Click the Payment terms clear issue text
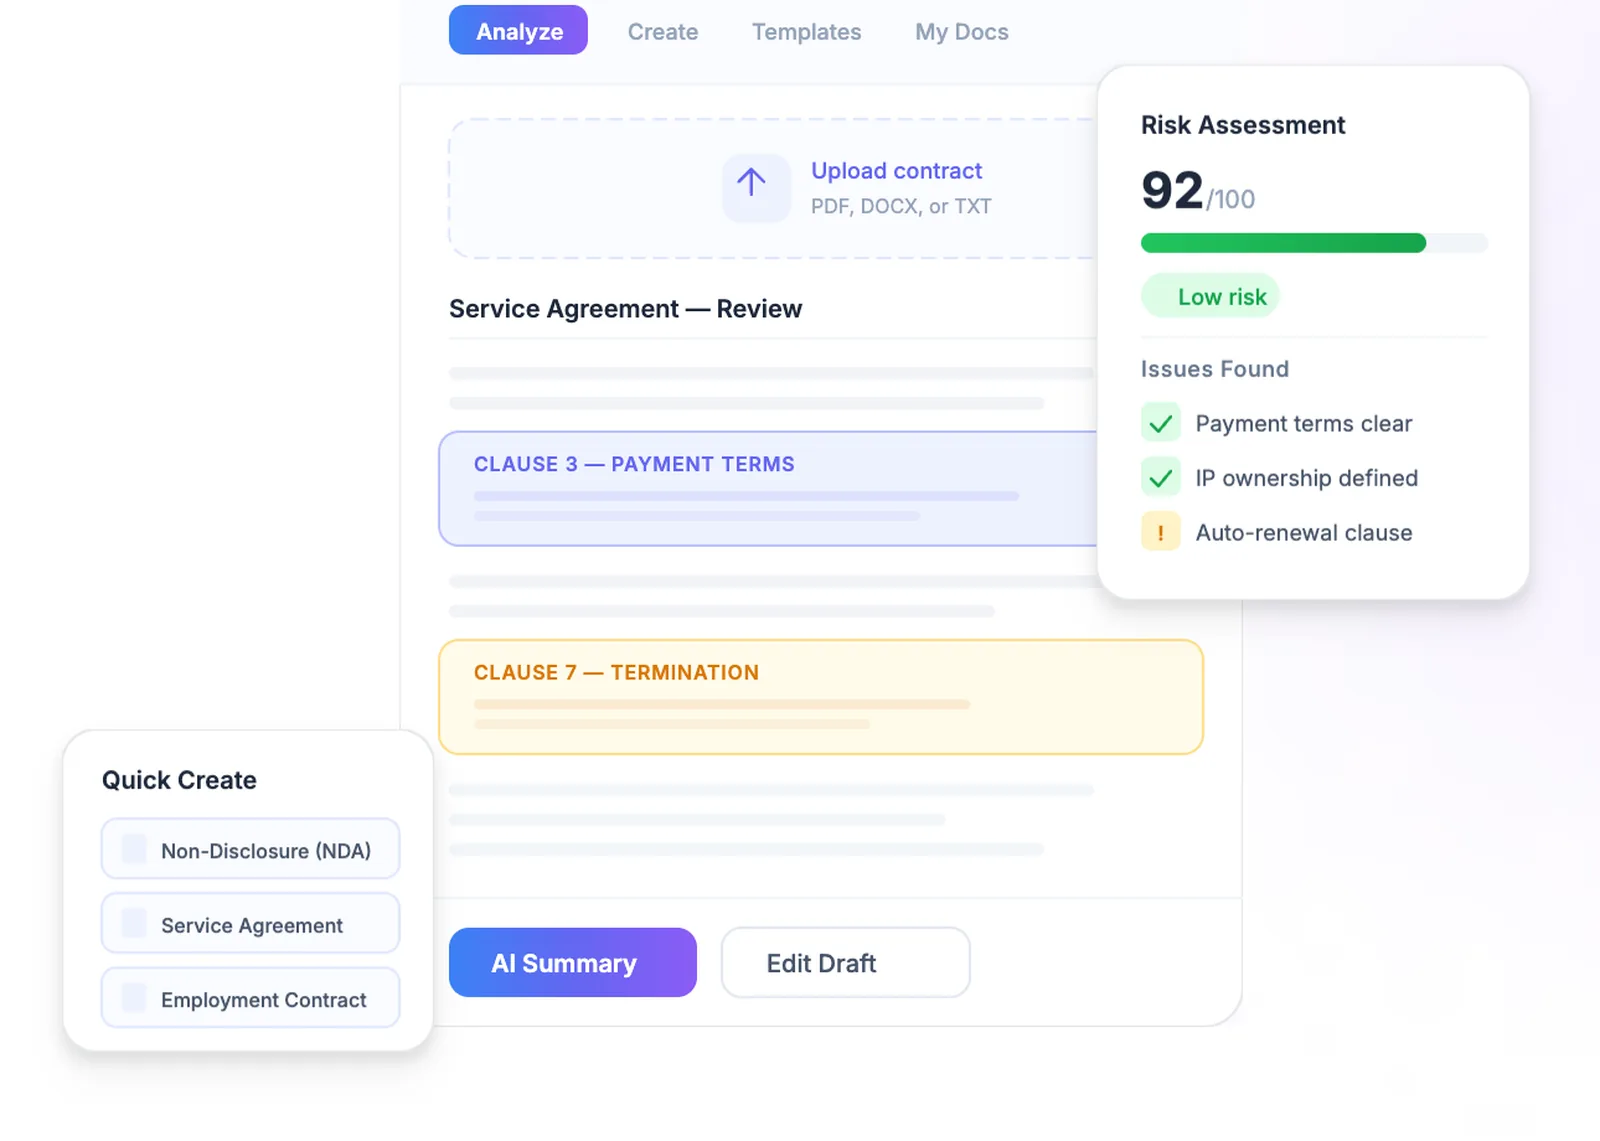 point(1303,424)
